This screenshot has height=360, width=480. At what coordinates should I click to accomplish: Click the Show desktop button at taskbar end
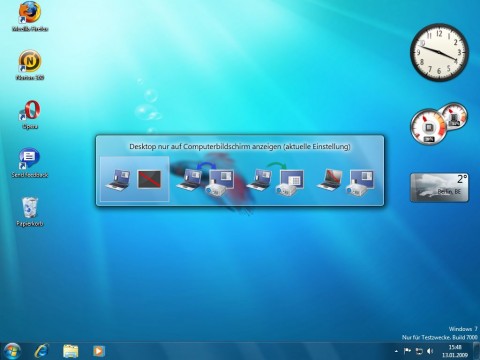click(x=477, y=351)
